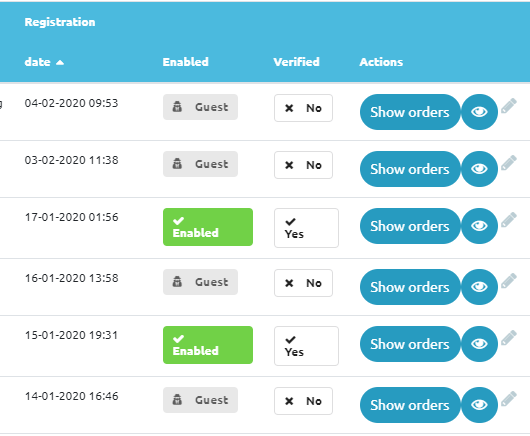Toggle the green Enabled badge for 17-01-2020
This screenshot has height=436, width=530.
pyautogui.click(x=208, y=227)
